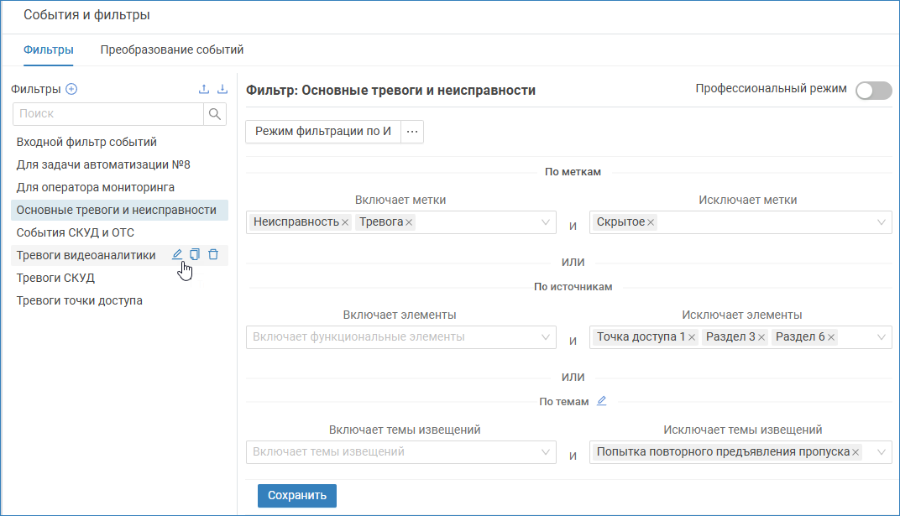Delete the Тревоги видеоаналитики filter
Screen dimensions: 900x516
[213, 254]
